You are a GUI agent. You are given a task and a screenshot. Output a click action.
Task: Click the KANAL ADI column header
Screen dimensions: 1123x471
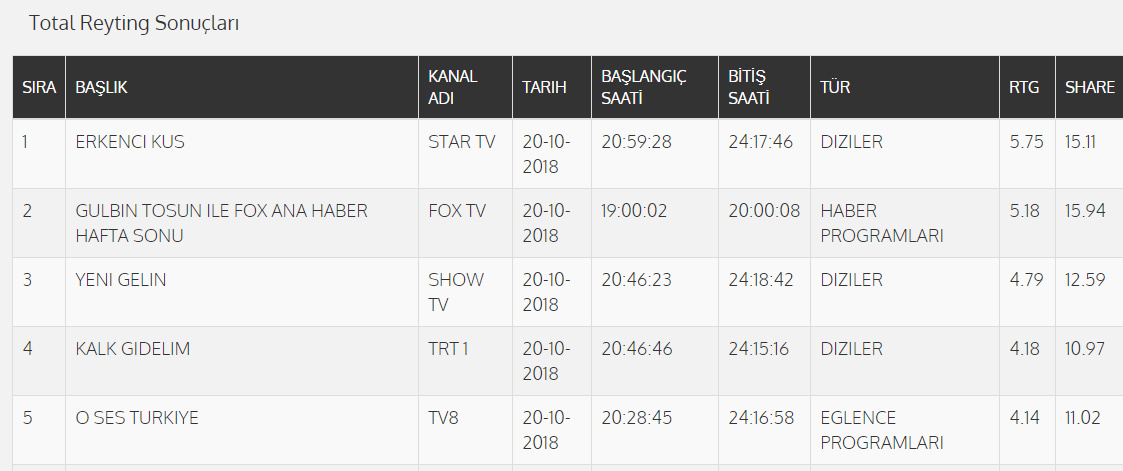[x=453, y=87]
